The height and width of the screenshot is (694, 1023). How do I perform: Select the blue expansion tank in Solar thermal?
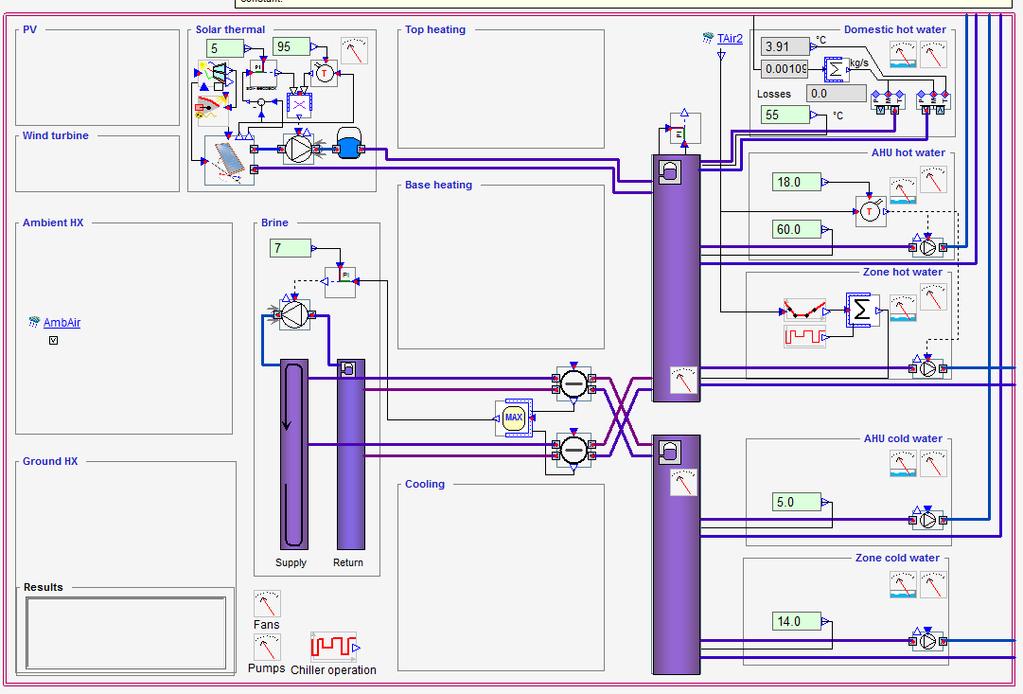(349, 143)
